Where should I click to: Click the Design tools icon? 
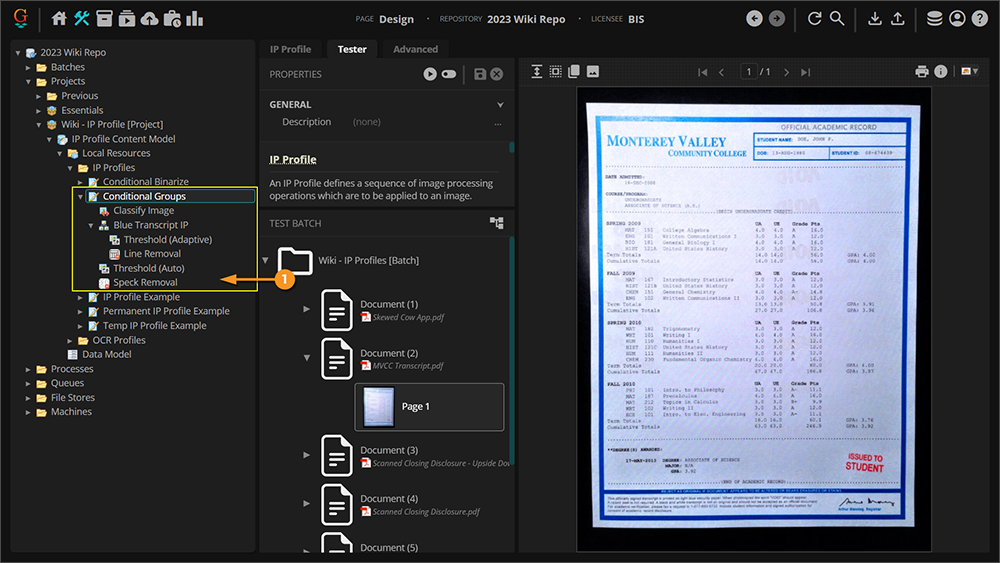pyautogui.click(x=82, y=18)
